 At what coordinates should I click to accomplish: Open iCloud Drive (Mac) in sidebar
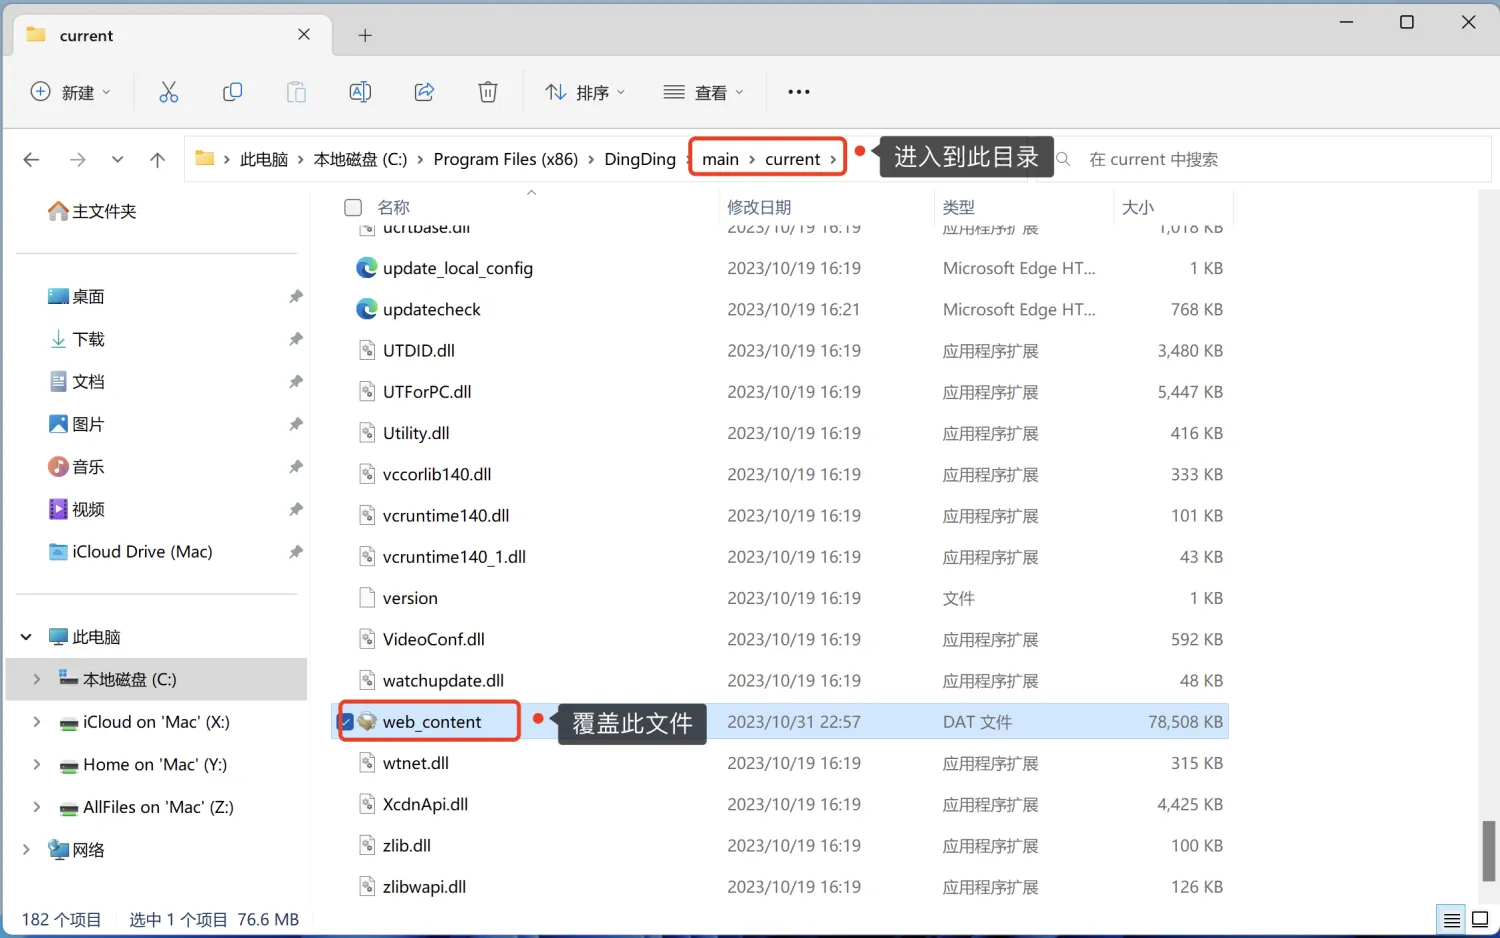point(130,551)
